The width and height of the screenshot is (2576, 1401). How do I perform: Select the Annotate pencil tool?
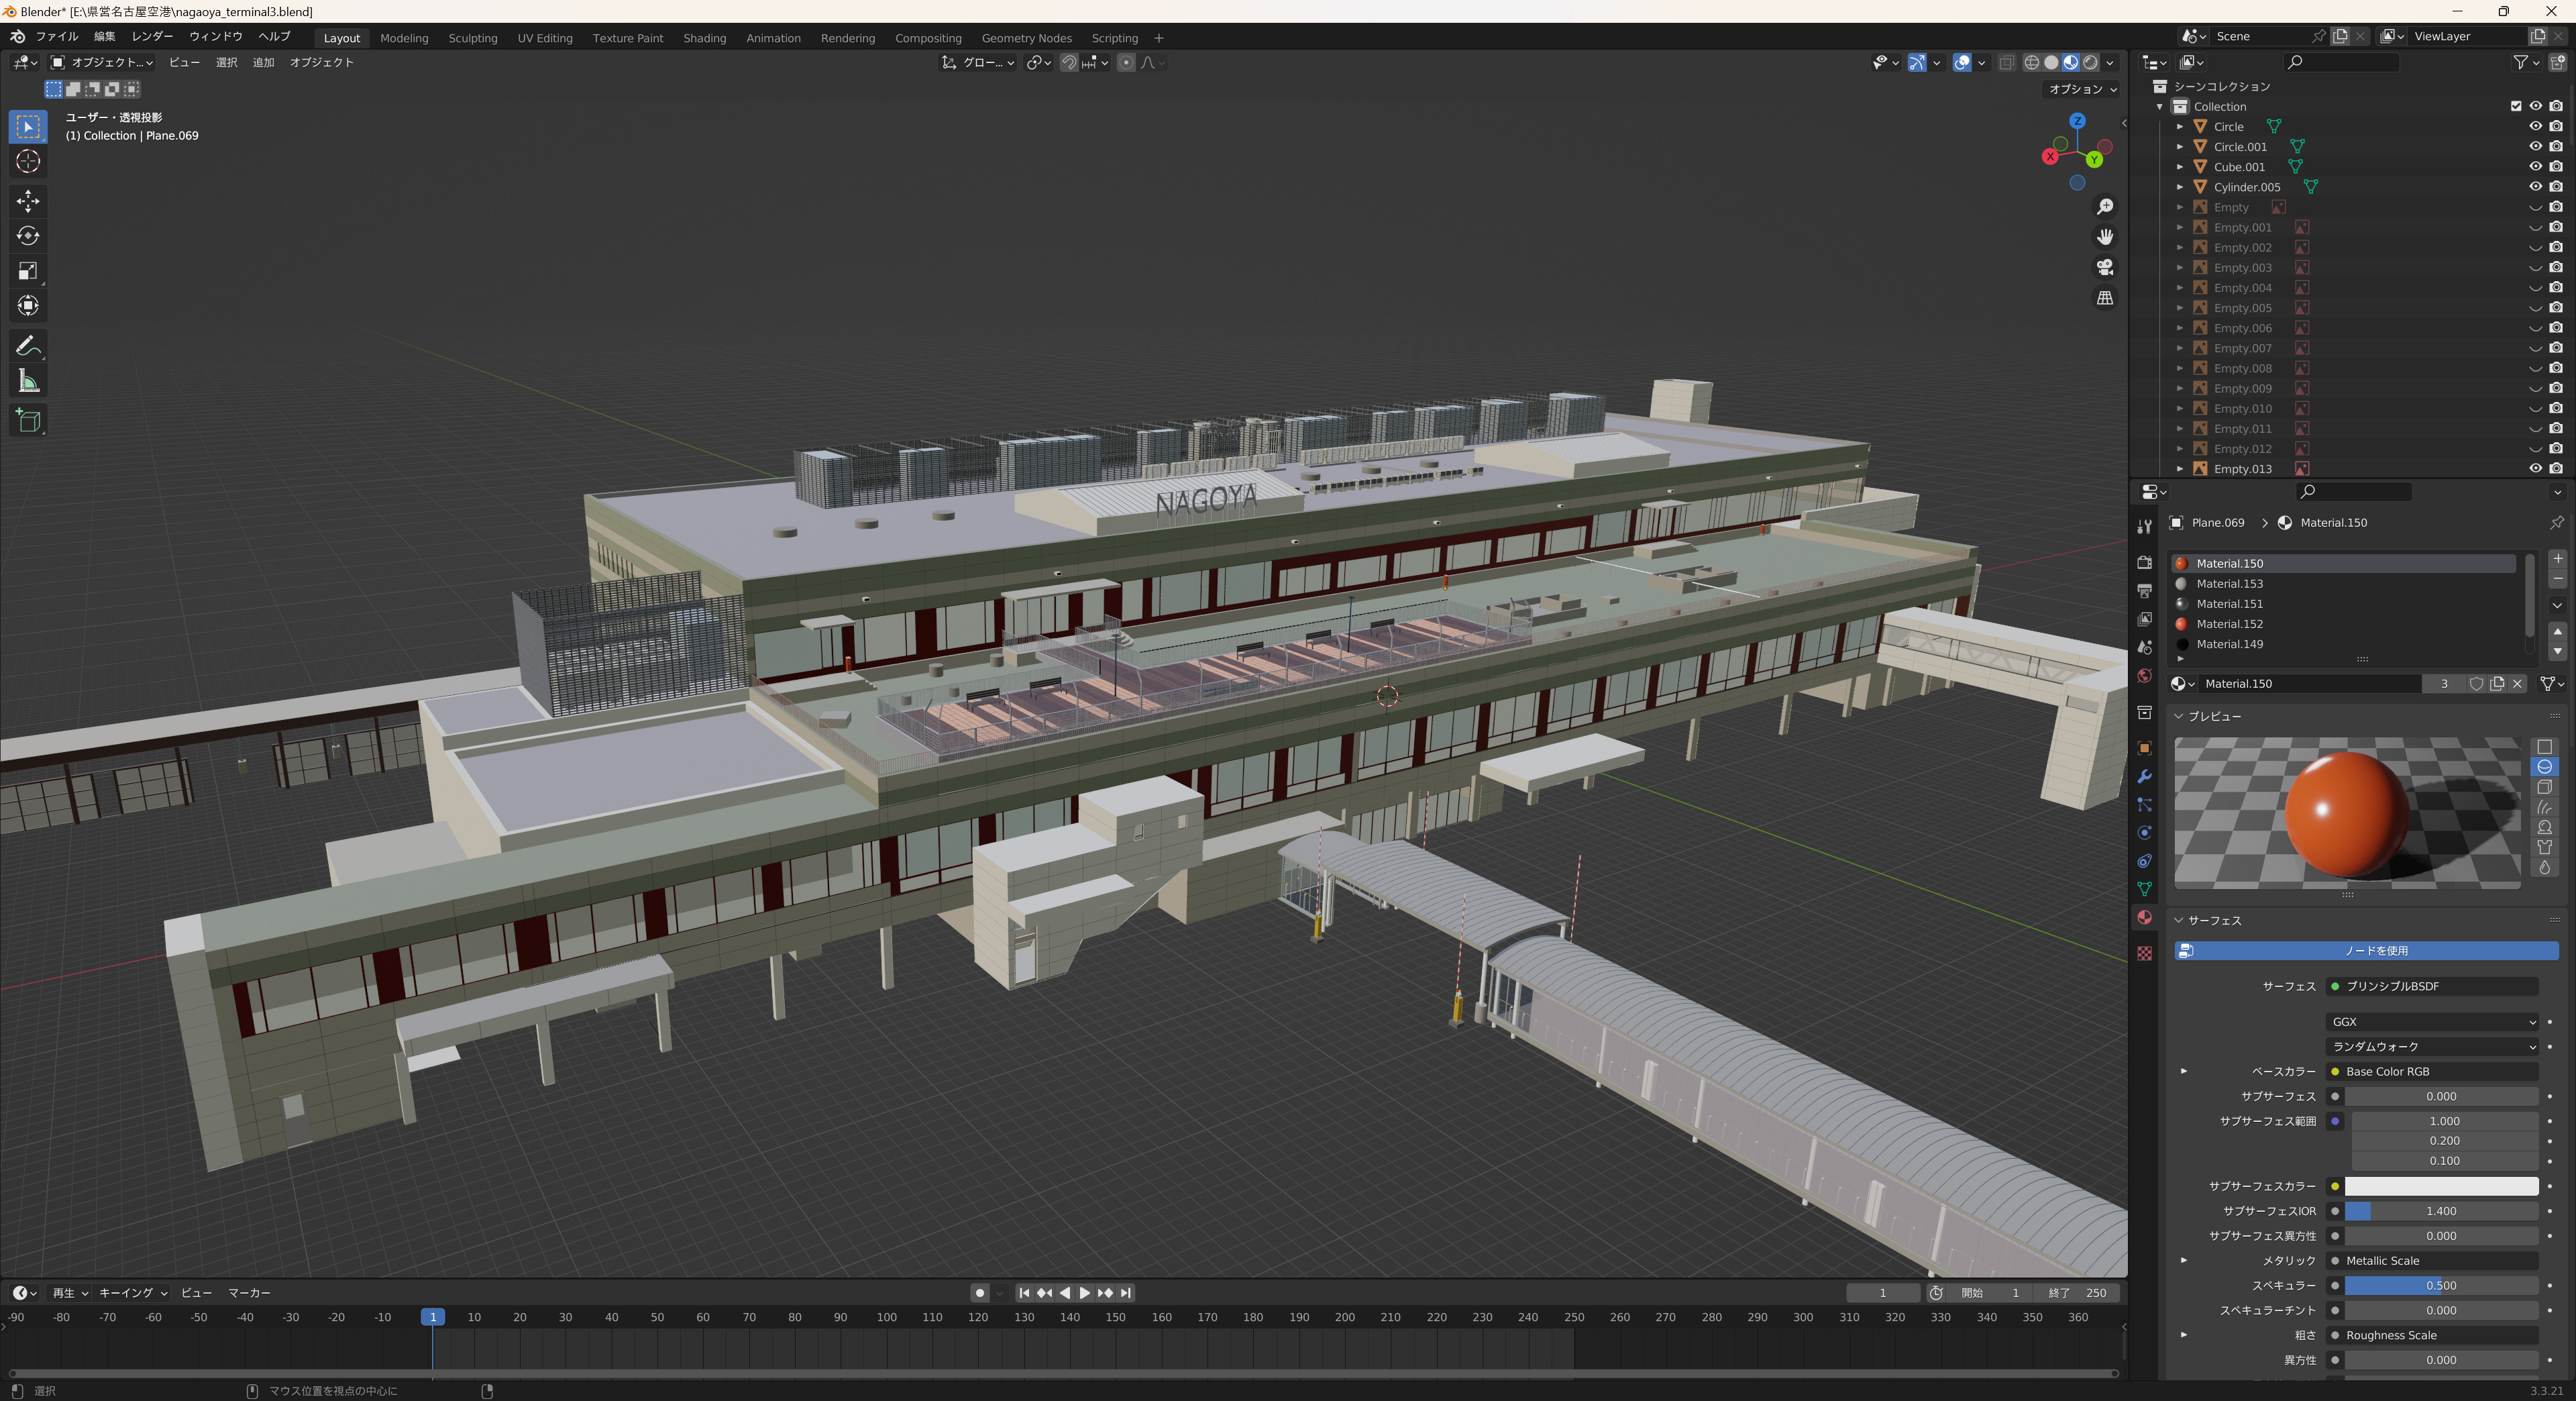coord(28,346)
